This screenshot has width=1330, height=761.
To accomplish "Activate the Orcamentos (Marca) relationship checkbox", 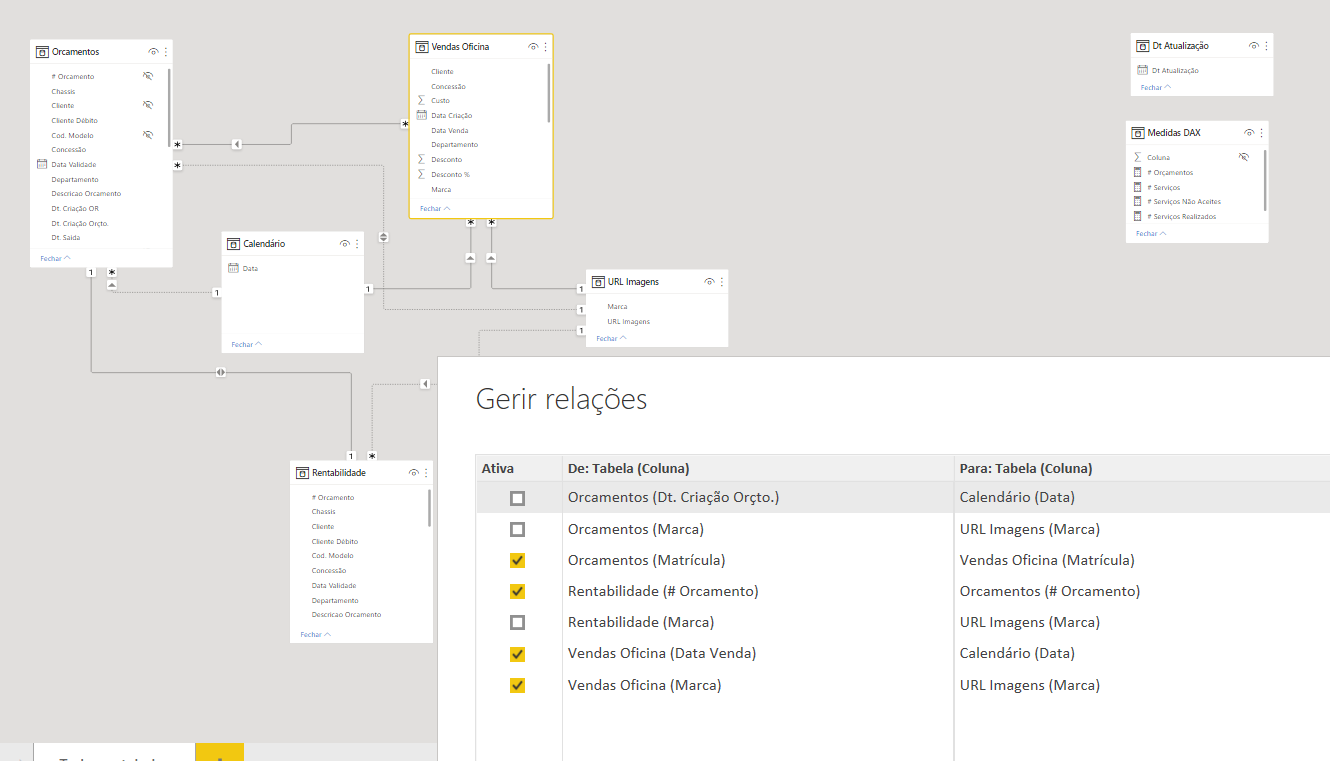I will pyautogui.click(x=517, y=529).
